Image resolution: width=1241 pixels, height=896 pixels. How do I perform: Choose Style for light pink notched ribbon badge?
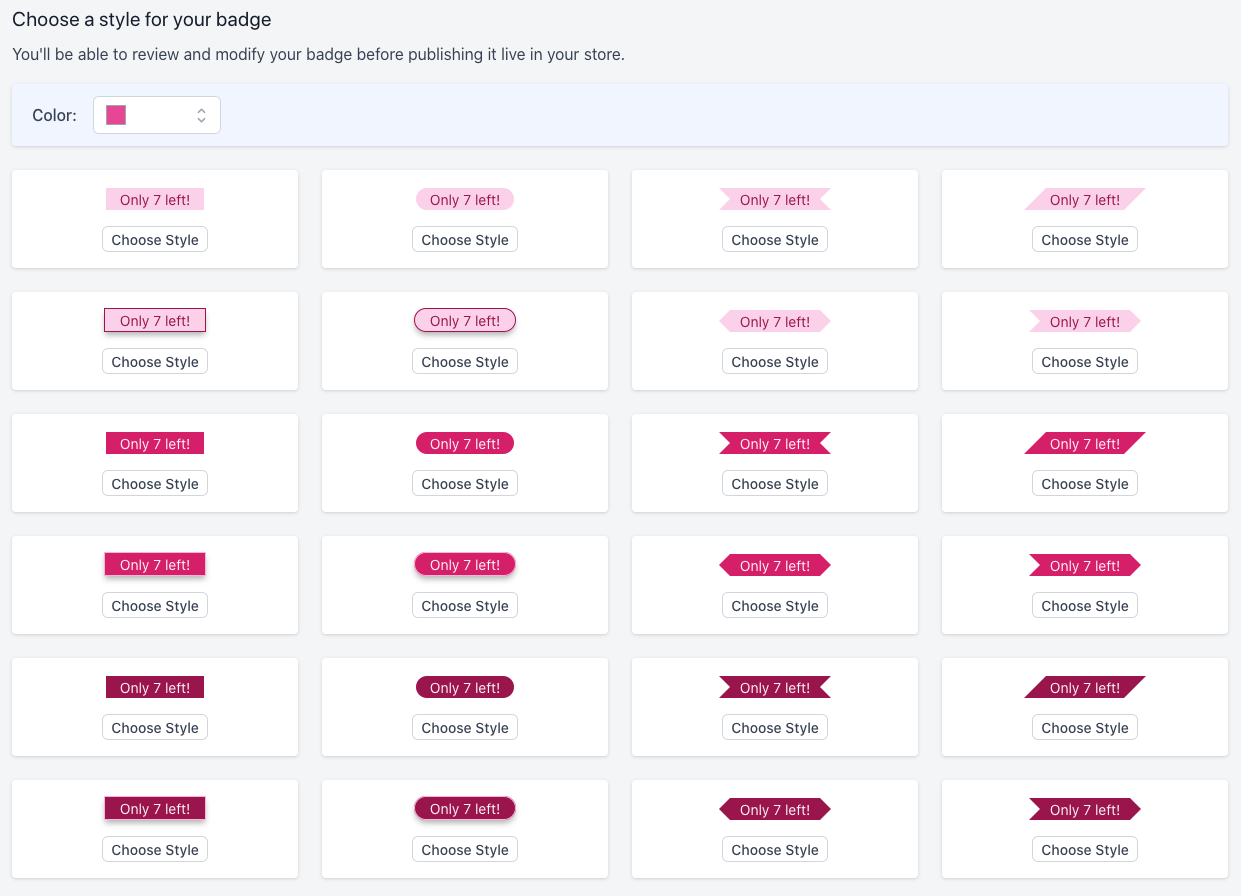pos(775,240)
